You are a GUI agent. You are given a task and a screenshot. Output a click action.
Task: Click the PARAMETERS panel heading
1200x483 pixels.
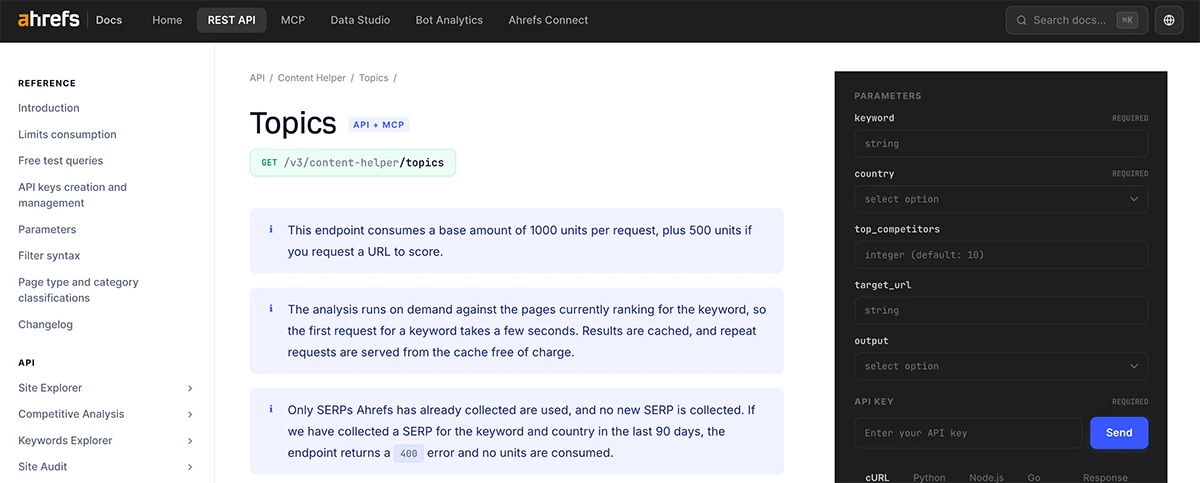[888, 96]
